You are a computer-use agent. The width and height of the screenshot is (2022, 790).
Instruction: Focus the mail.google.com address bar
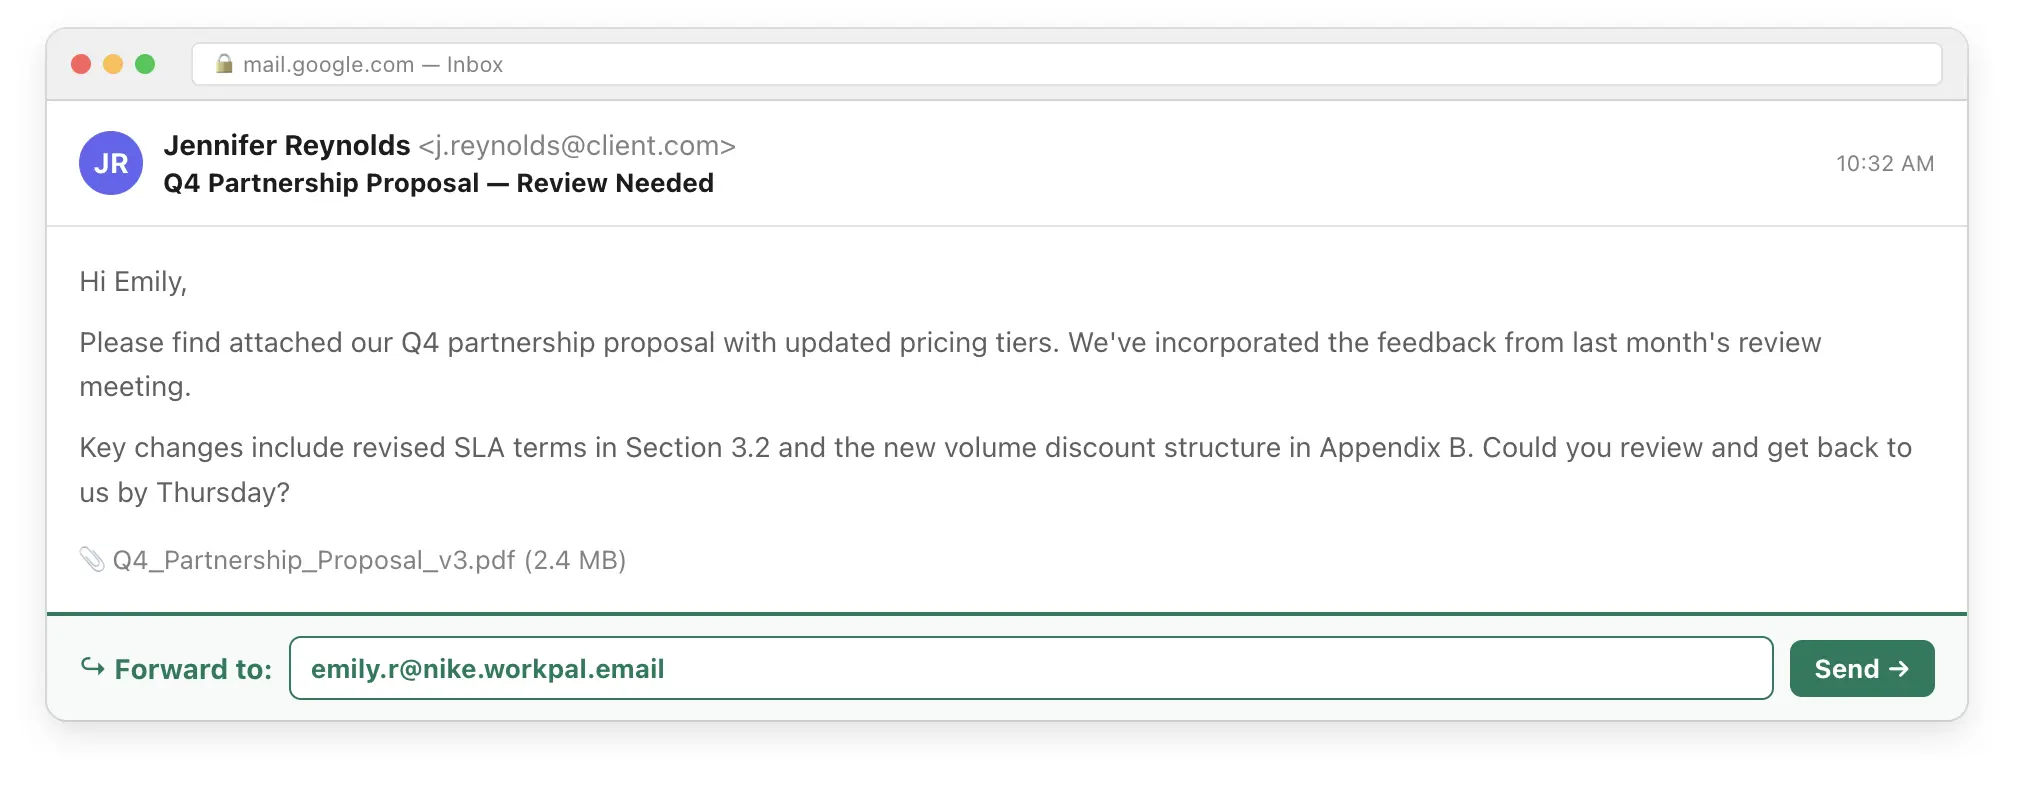1066,64
